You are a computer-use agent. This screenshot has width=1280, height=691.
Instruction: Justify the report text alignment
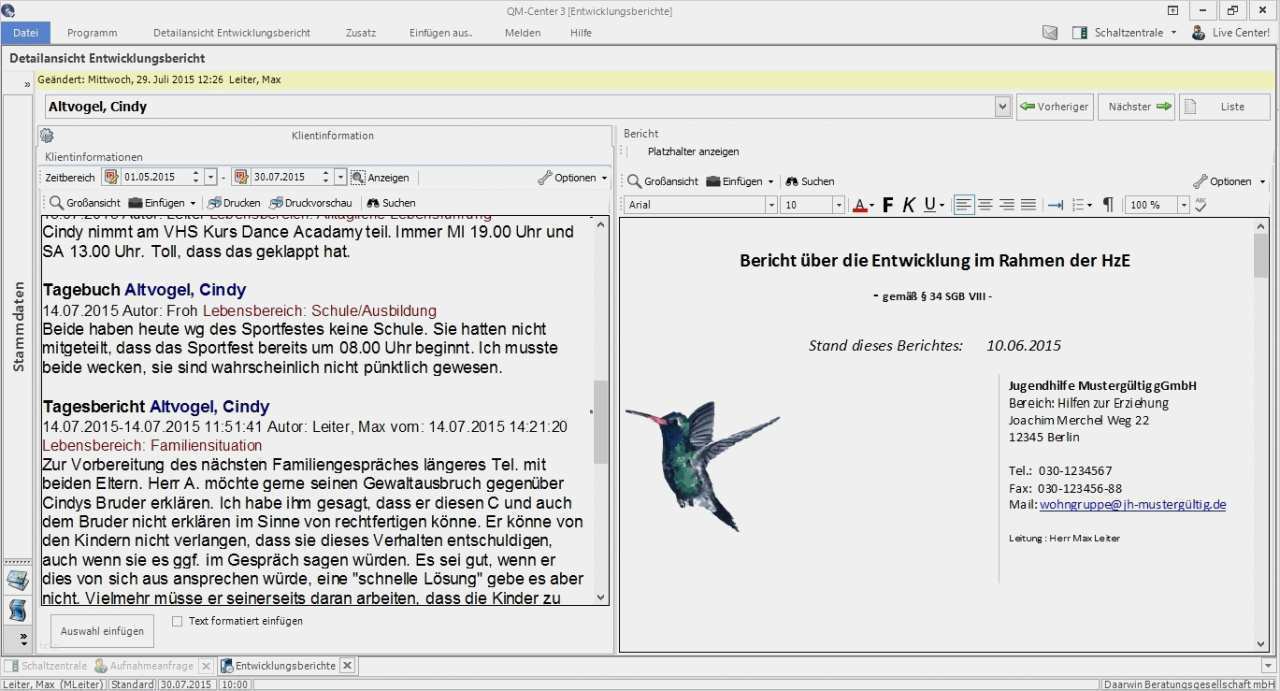(1028, 205)
